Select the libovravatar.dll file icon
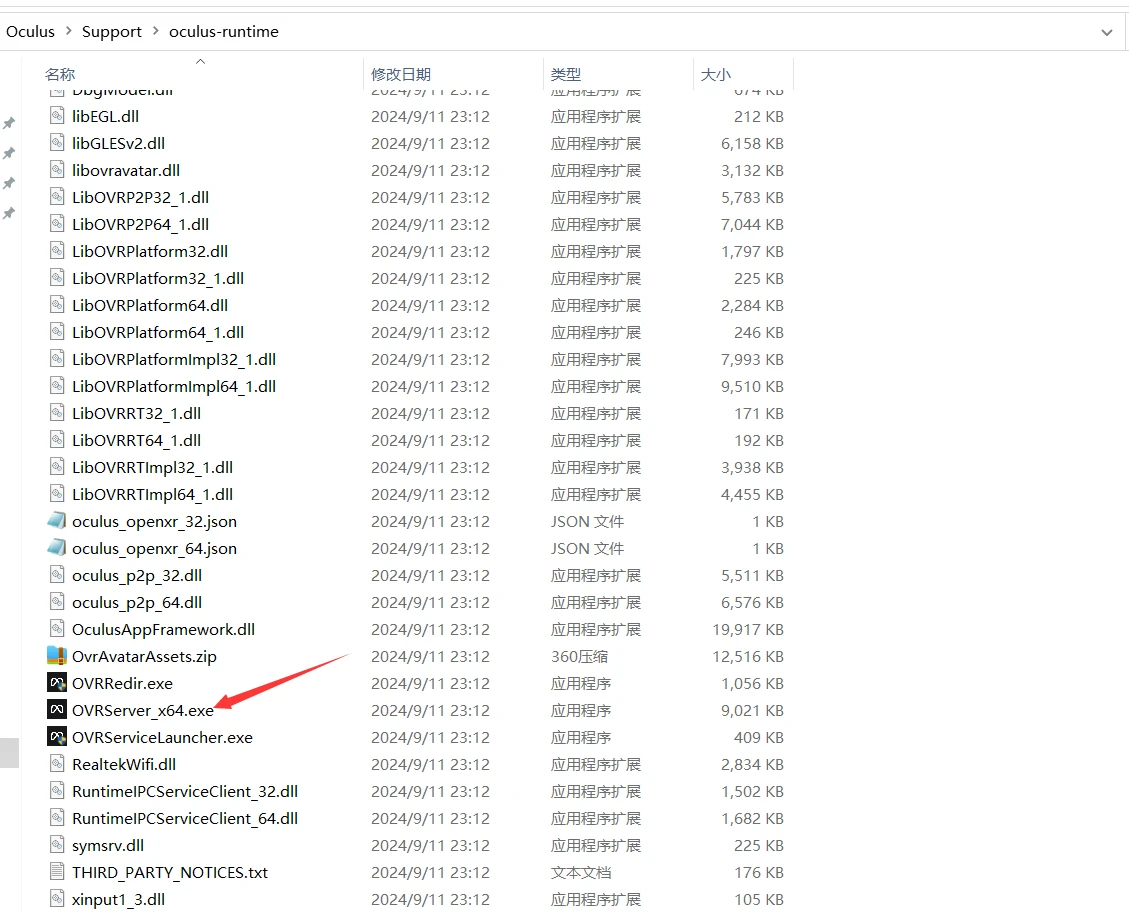This screenshot has width=1129, height=915. point(57,170)
